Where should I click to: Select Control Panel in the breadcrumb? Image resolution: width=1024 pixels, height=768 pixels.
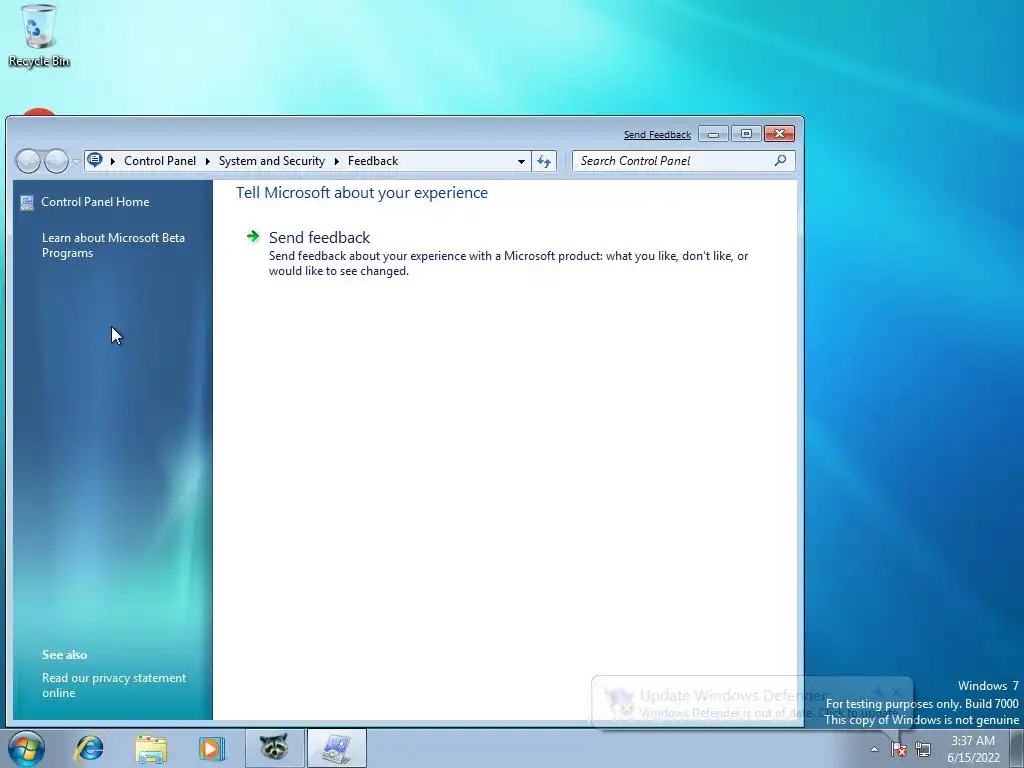tap(160, 161)
